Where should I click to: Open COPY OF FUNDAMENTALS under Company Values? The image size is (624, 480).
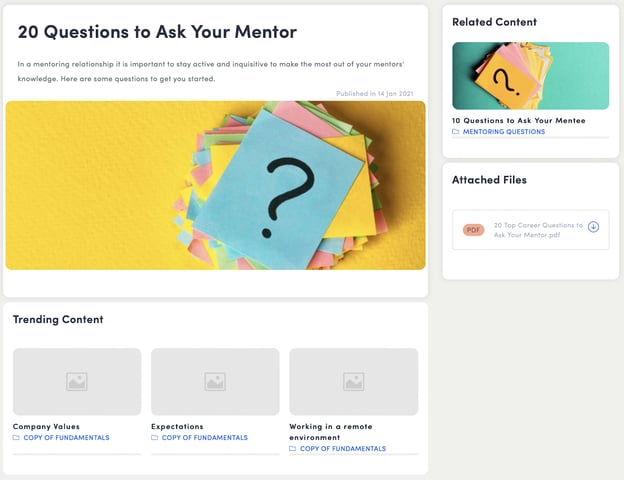[66, 437]
